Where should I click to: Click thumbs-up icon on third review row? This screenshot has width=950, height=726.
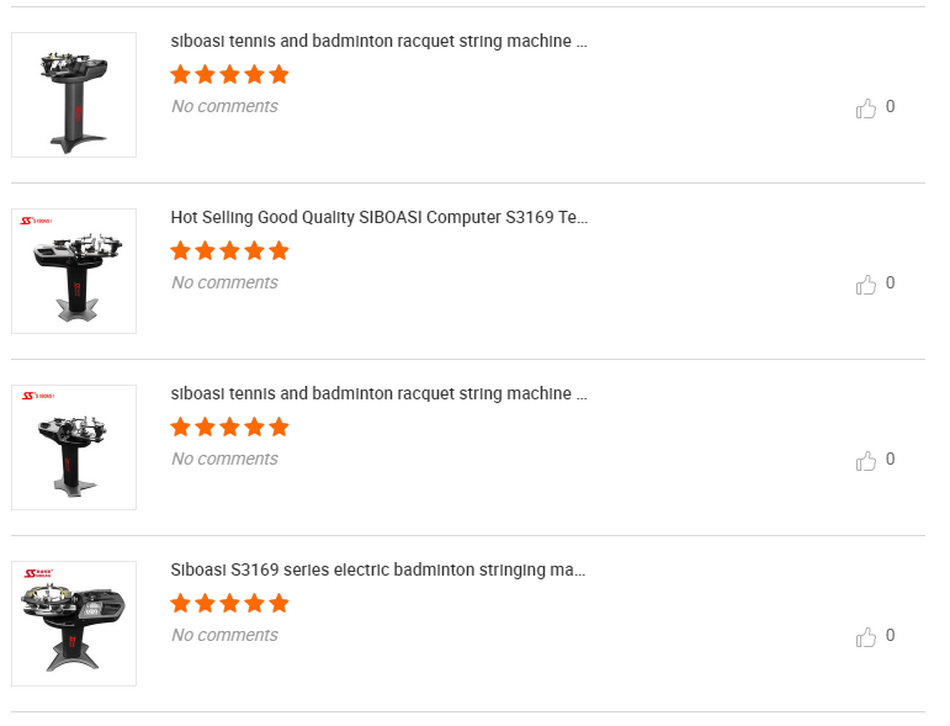(865, 461)
